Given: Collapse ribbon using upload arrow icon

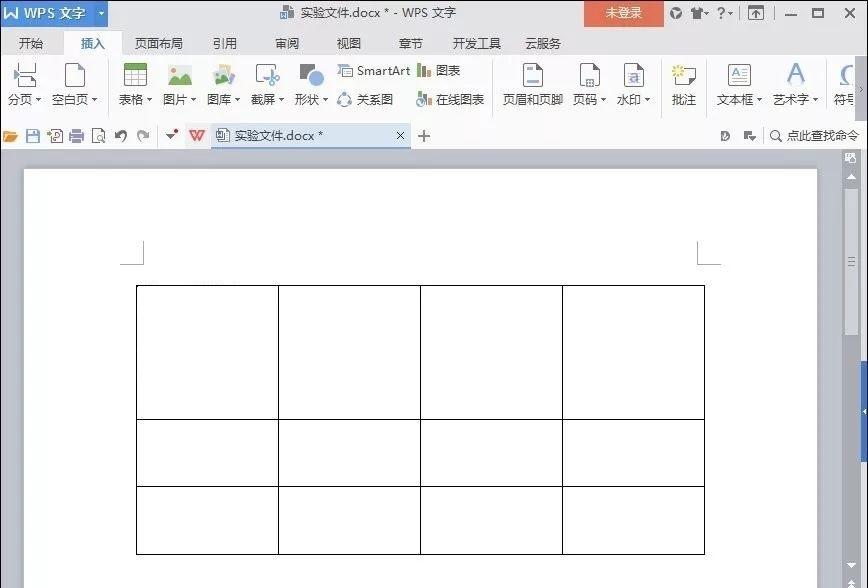Looking at the screenshot, I should pyautogui.click(x=756, y=13).
